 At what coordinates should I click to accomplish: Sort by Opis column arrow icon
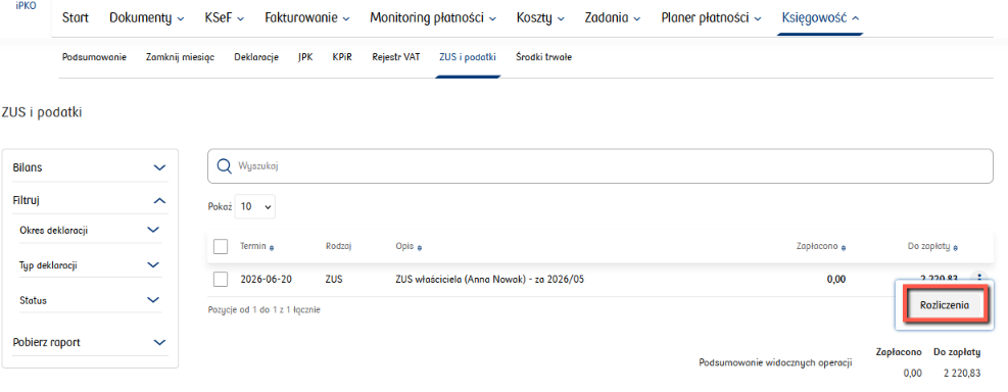click(x=419, y=247)
